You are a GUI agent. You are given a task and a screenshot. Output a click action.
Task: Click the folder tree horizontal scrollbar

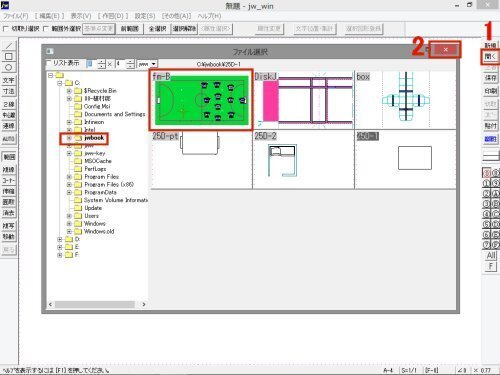[97, 304]
